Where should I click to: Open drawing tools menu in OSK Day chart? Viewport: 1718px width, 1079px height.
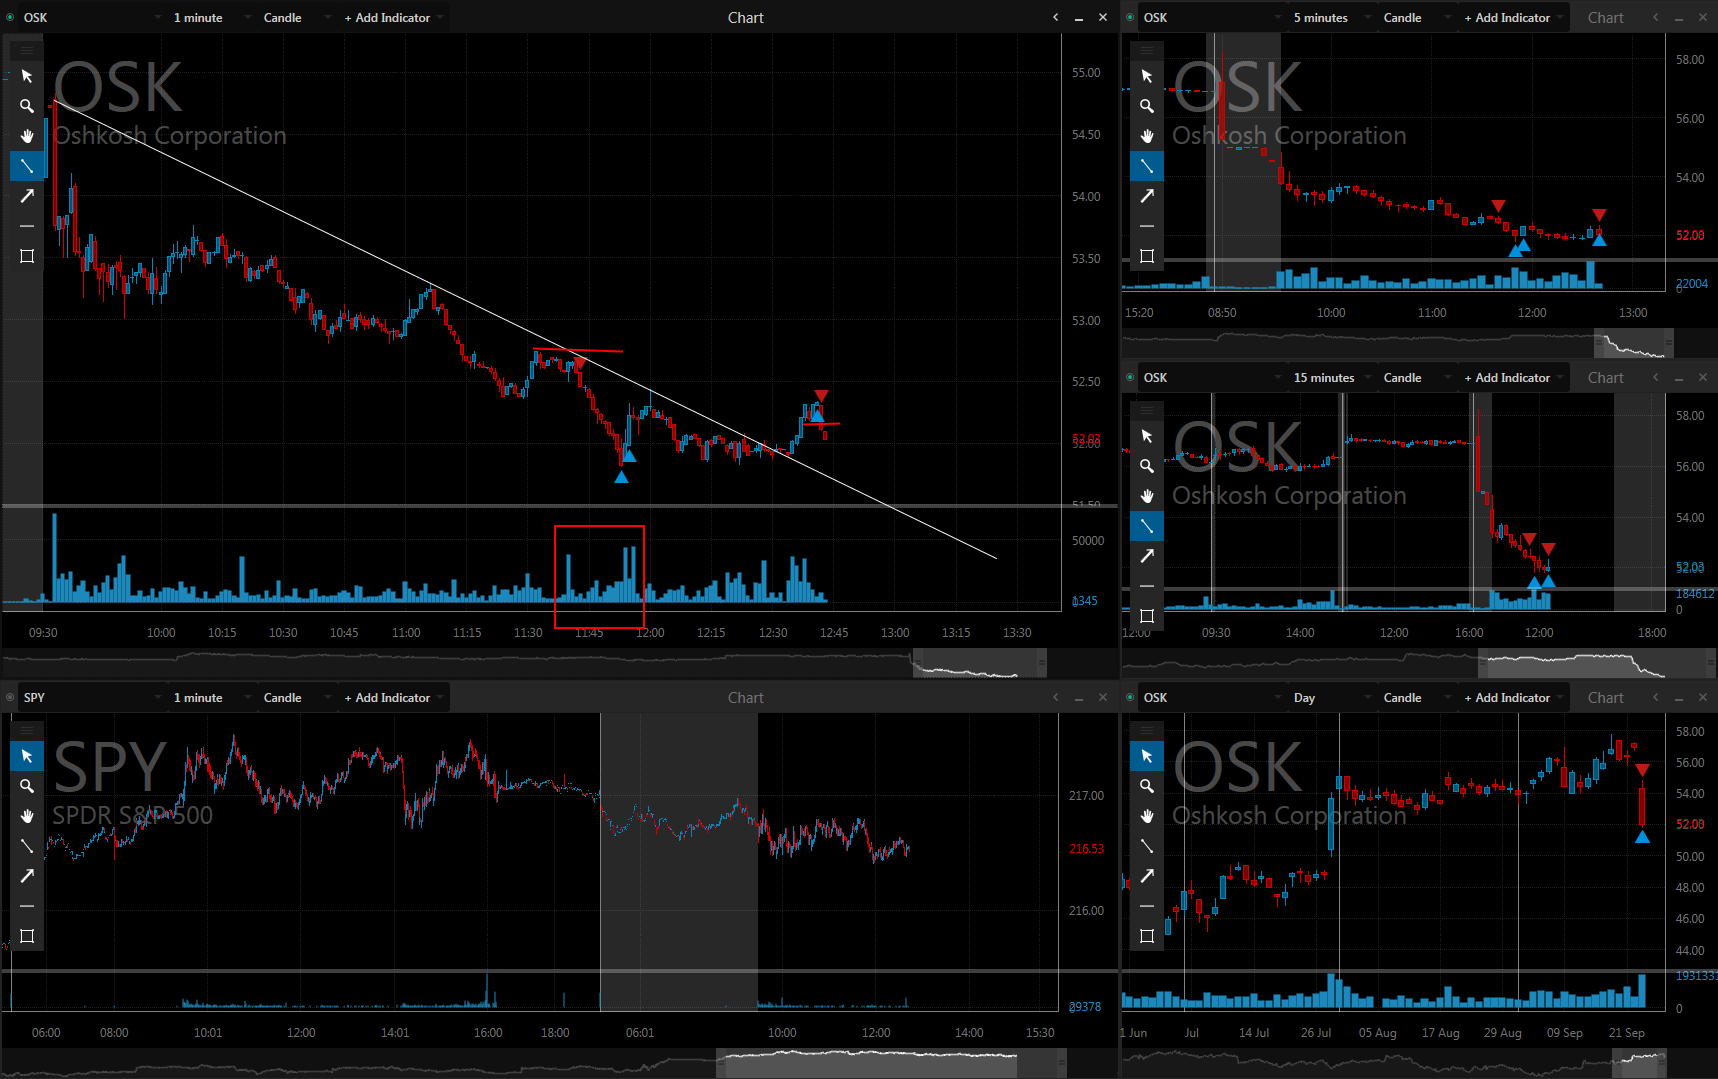point(1147,730)
